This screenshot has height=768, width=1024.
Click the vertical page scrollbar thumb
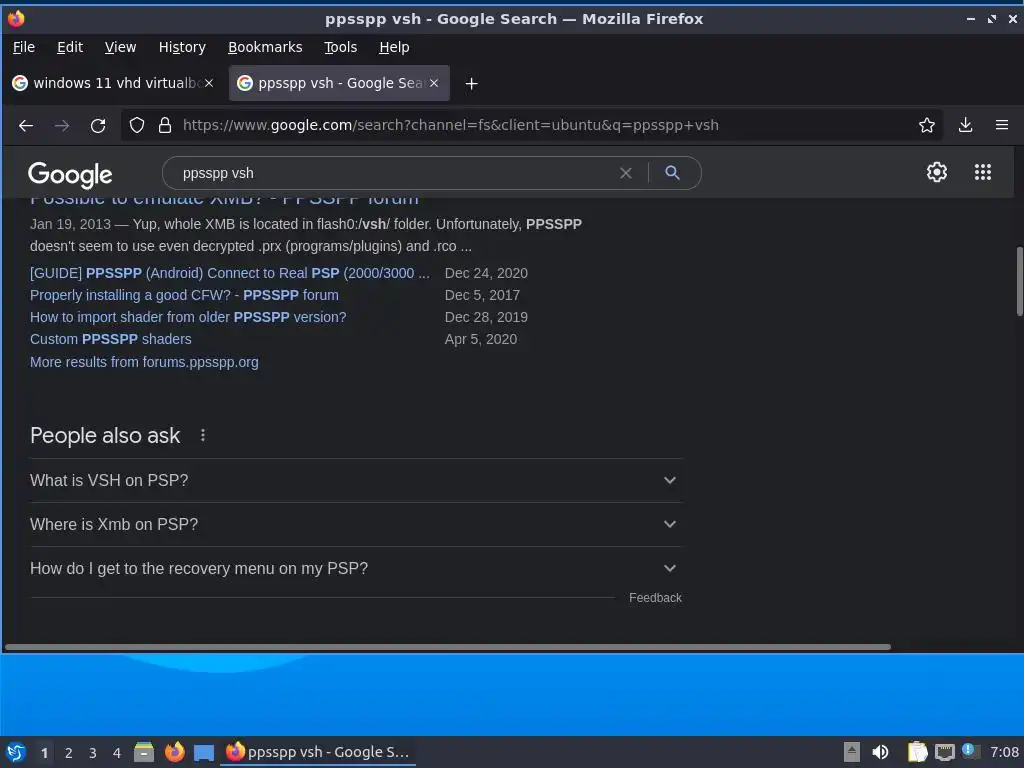pos(1019,281)
